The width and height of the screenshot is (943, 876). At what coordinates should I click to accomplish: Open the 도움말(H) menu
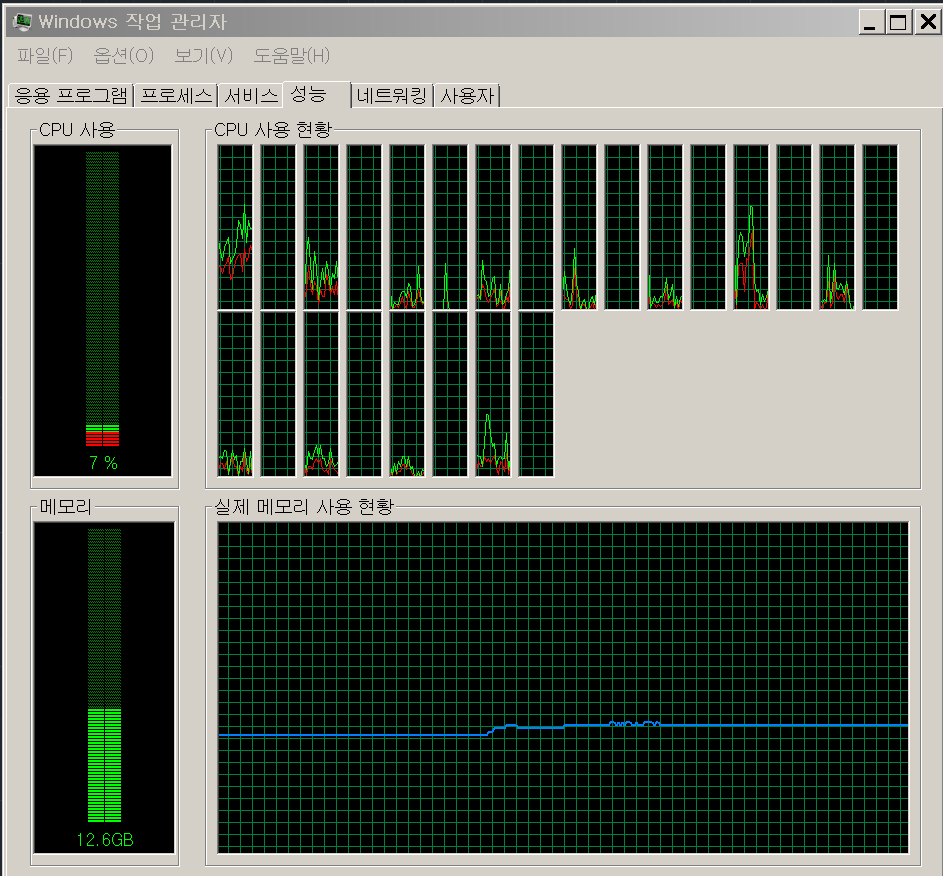tap(292, 56)
